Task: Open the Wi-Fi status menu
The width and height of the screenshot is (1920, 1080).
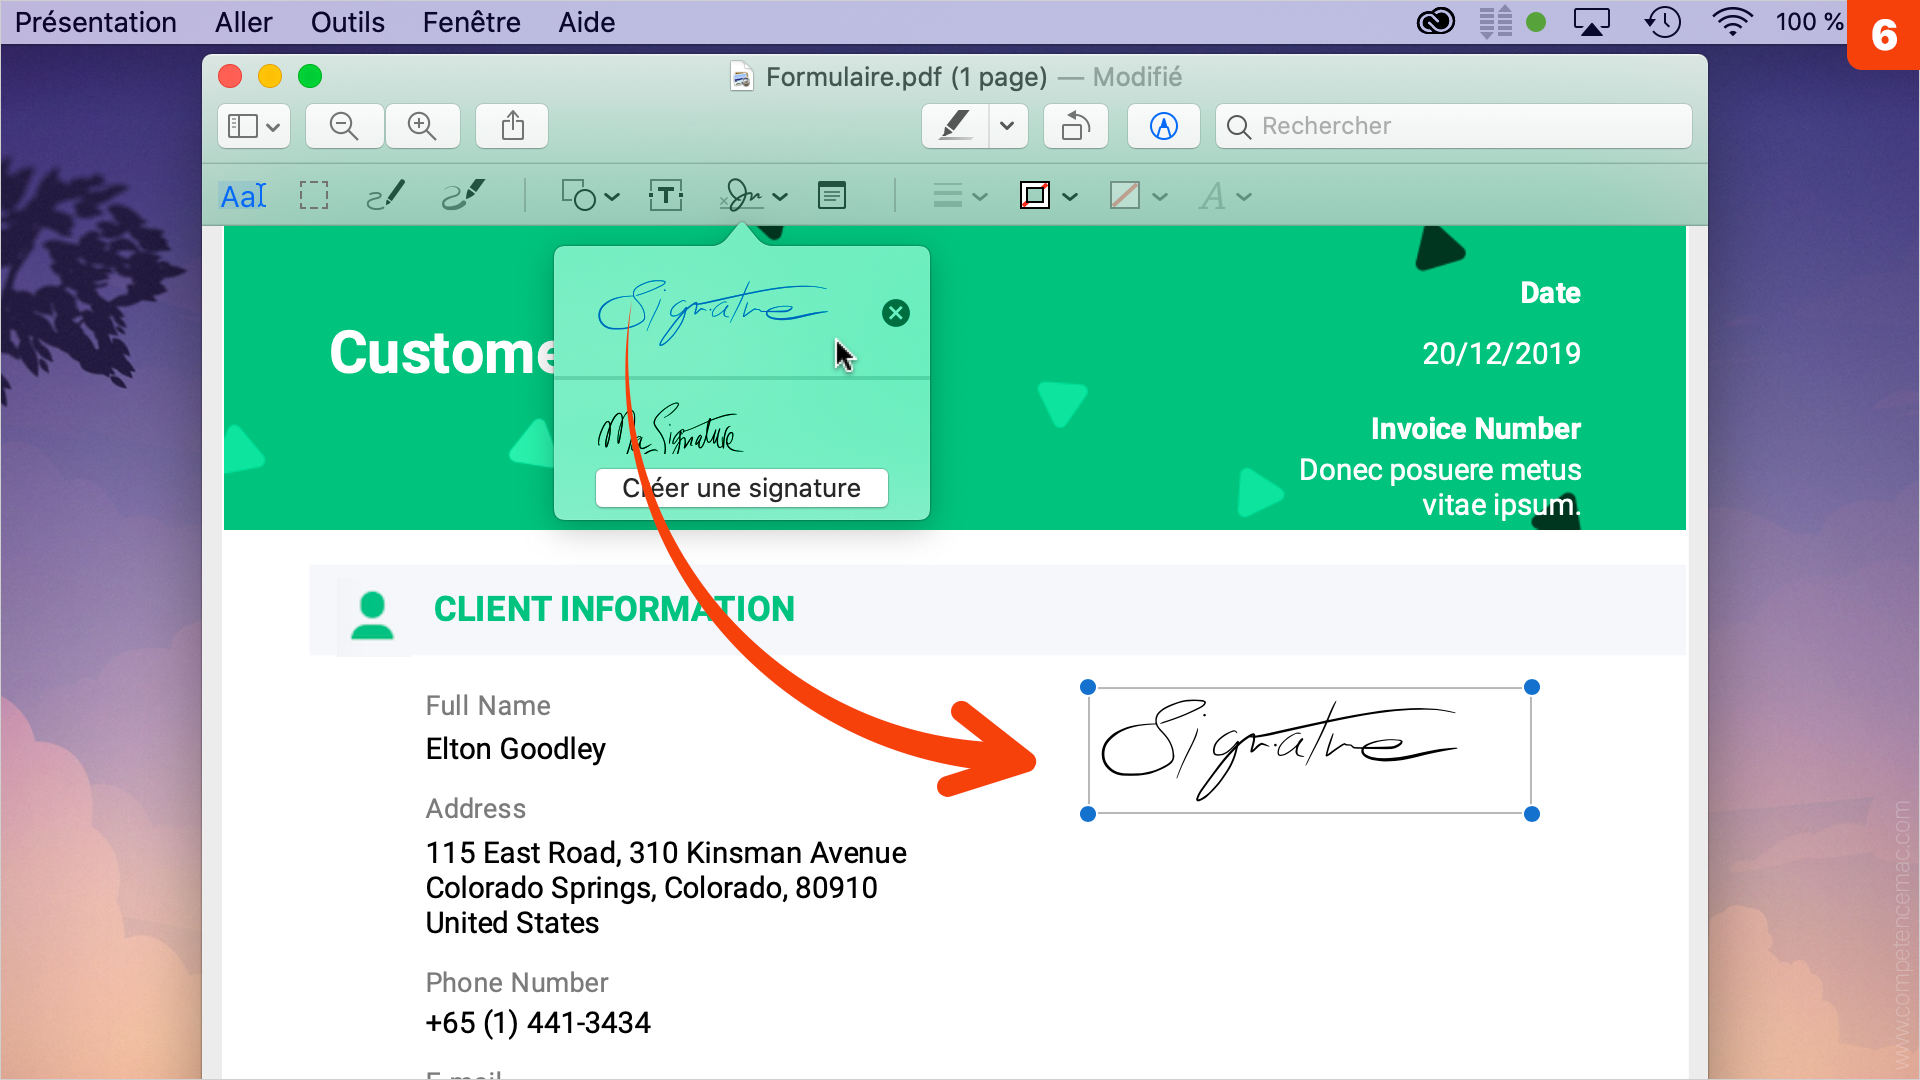Action: coord(1732,22)
